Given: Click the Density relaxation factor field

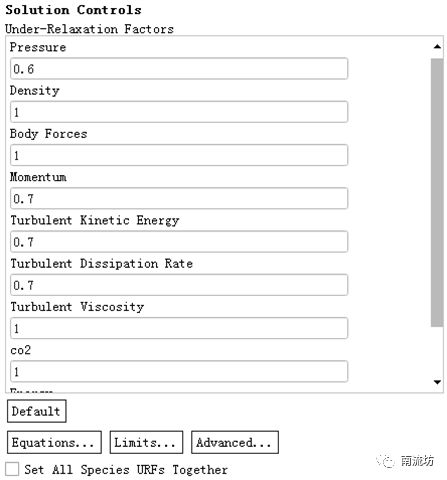Looking at the screenshot, I should [179, 112].
